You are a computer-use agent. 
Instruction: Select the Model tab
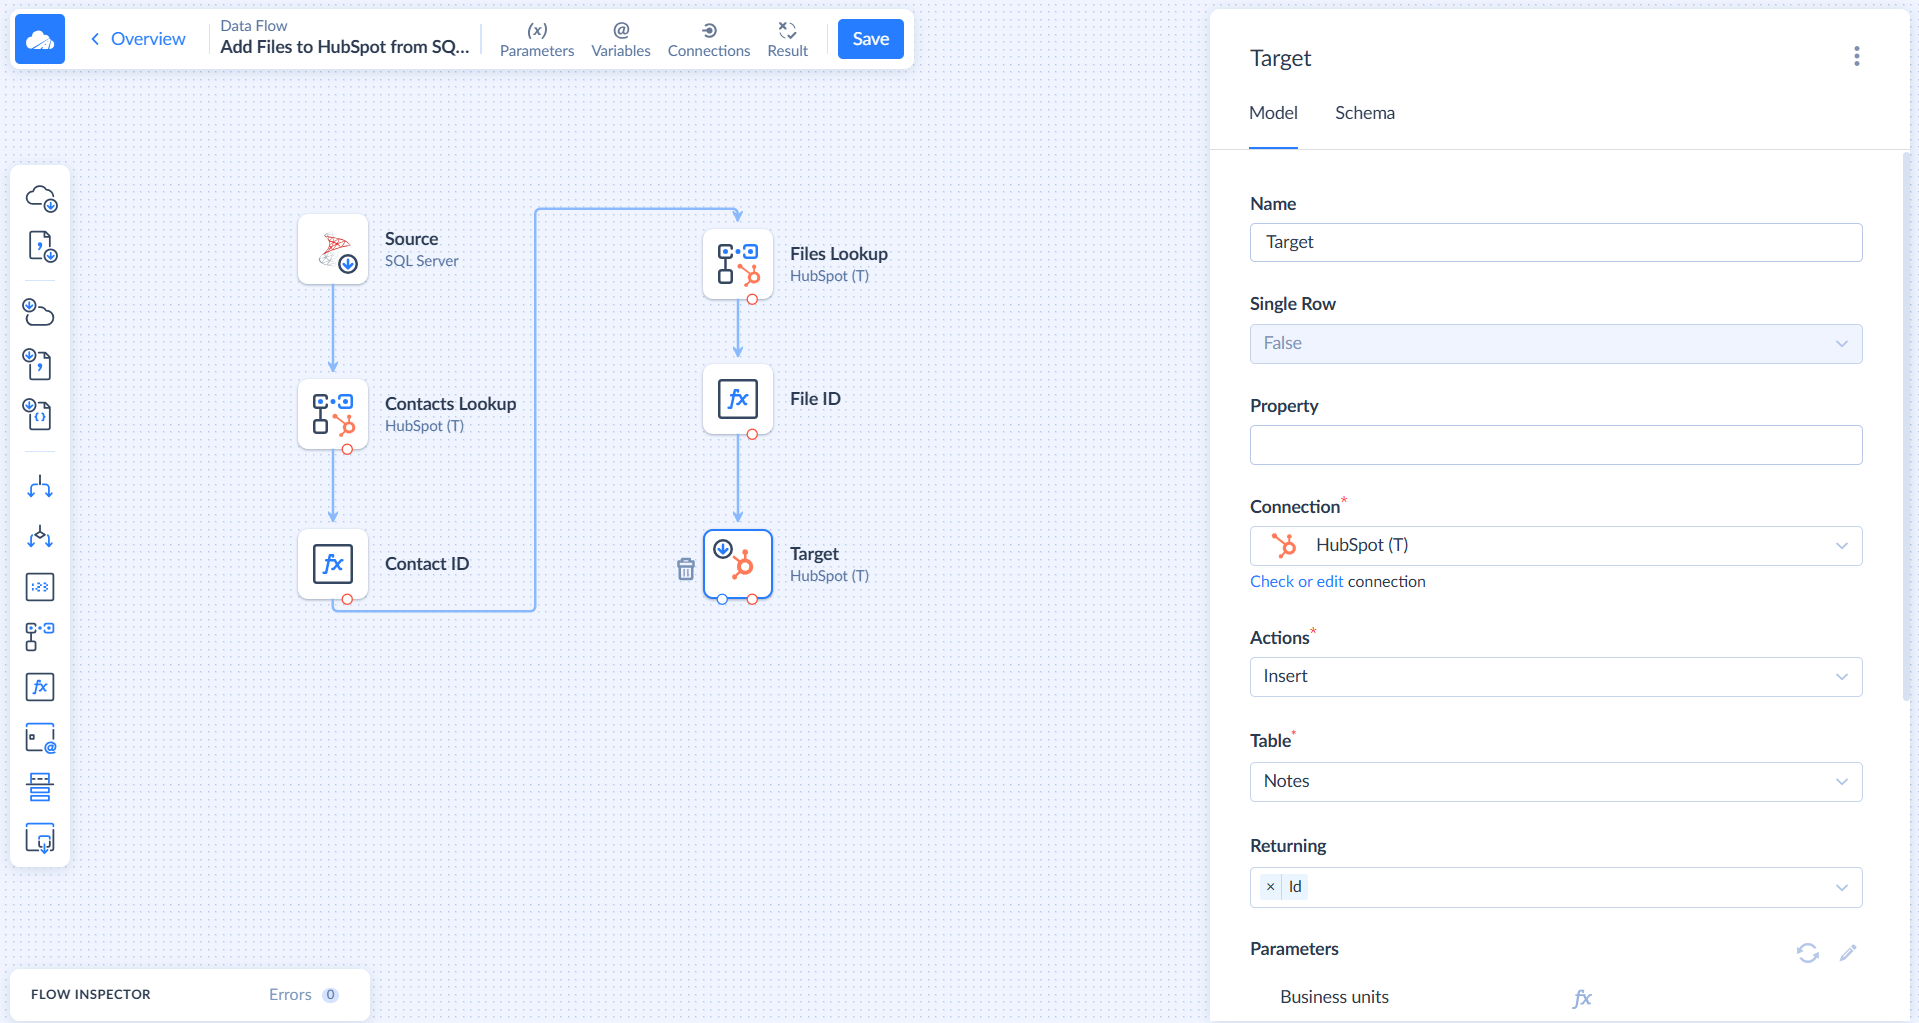click(x=1273, y=113)
